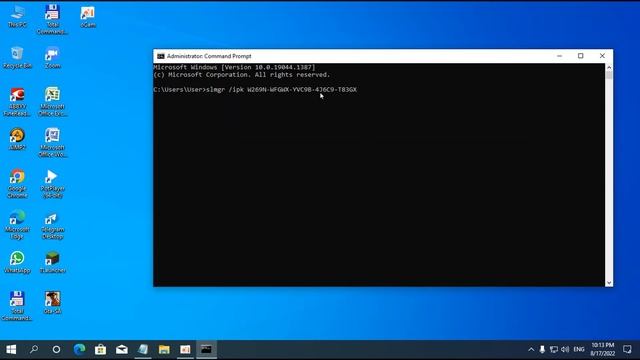640x360 pixels.
Task: Select the Microsoft Office Word shortcut
Action: point(52,143)
